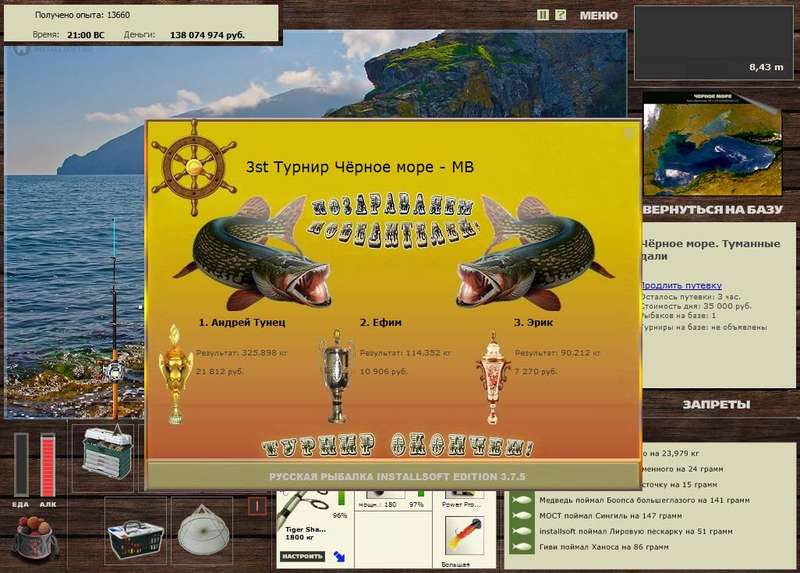The width and height of the screenshot is (800, 573).
Task: Click the silver trophy for second place
Action: tap(337, 376)
